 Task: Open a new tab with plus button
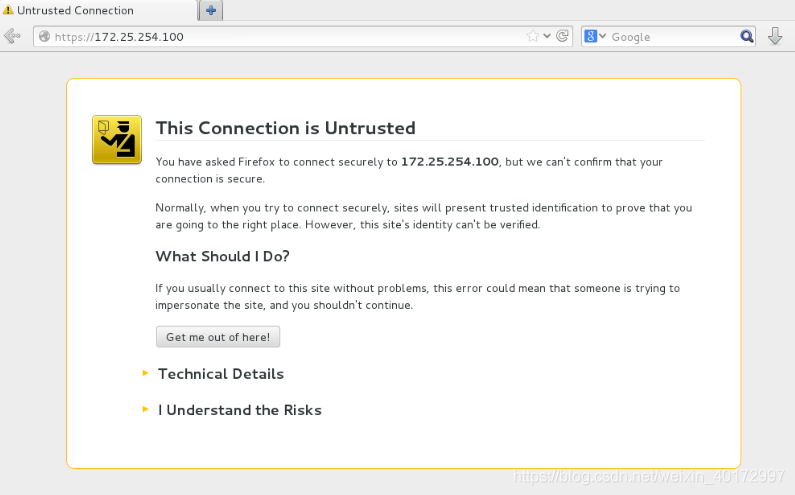[x=211, y=10]
